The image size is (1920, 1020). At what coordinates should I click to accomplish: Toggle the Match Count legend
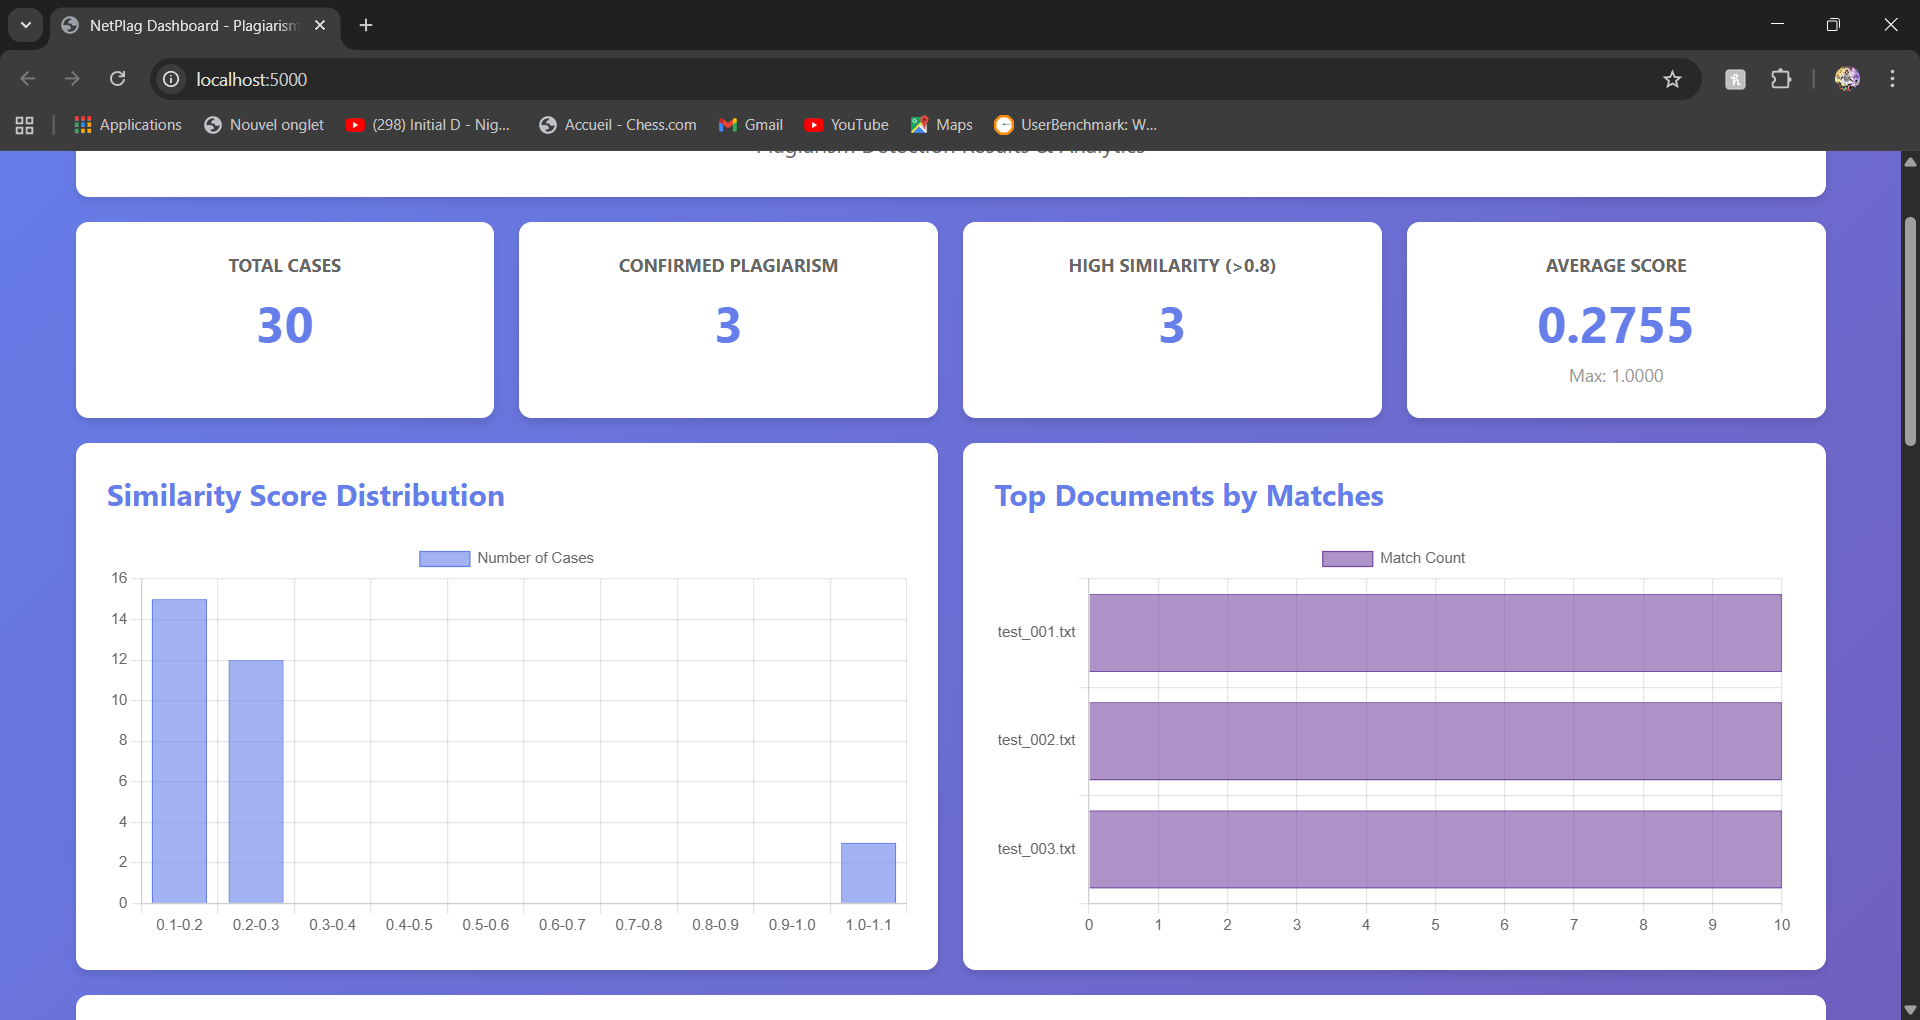pos(1393,558)
